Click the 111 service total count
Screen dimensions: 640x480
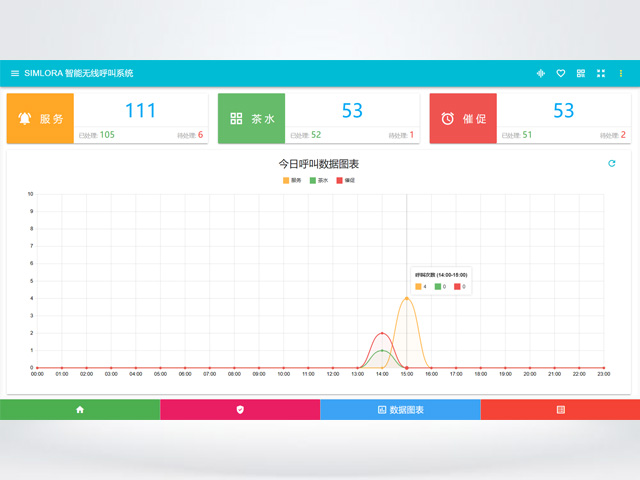pyautogui.click(x=140, y=111)
